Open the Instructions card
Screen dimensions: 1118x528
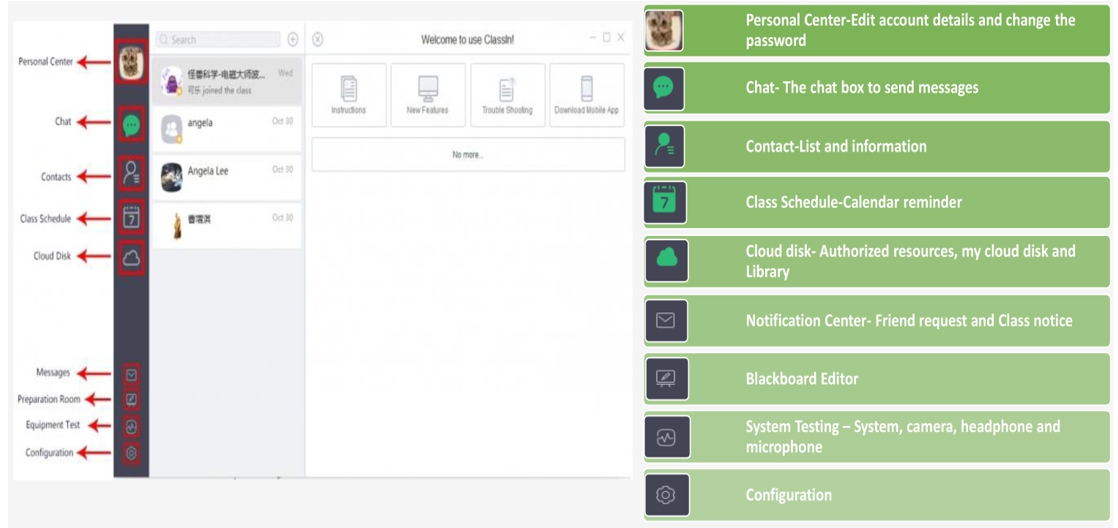pyautogui.click(x=349, y=95)
